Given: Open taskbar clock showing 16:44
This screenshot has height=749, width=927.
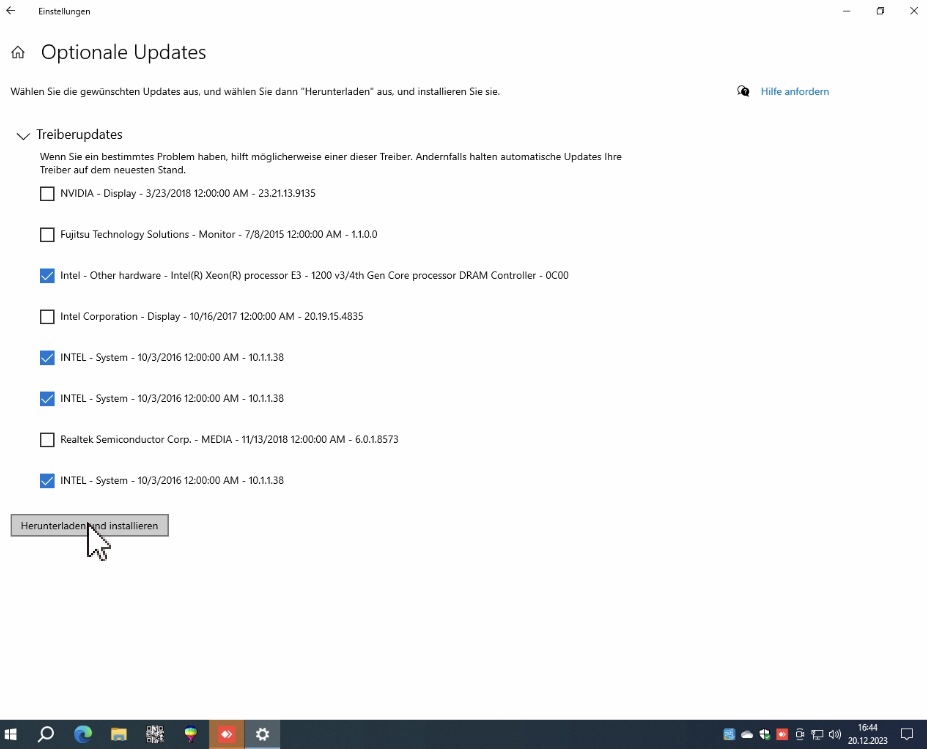Looking at the screenshot, I should [x=867, y=734].
